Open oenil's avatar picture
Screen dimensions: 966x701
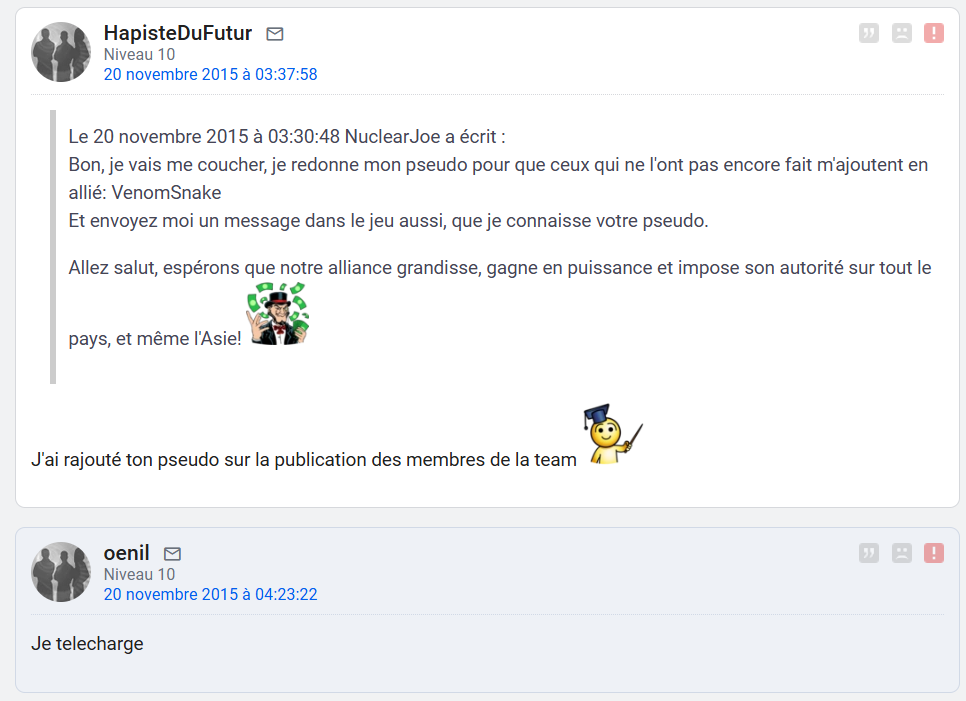[61, 572]
